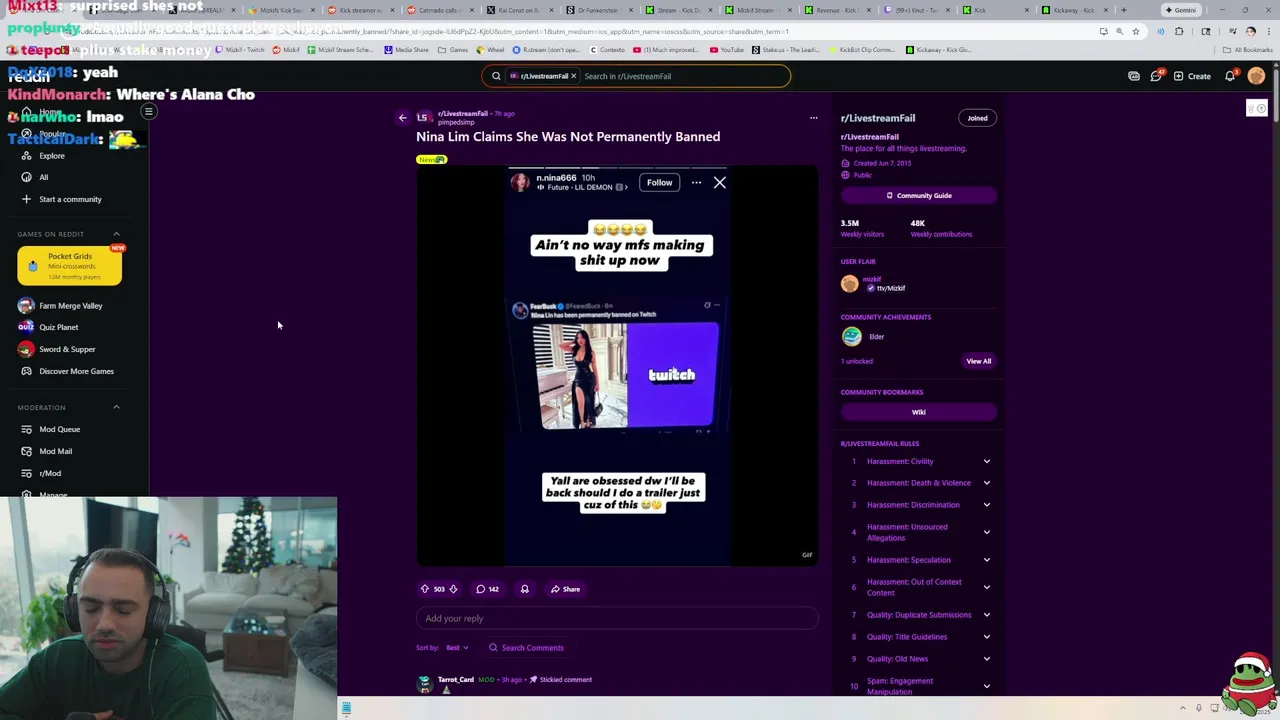Viewport: 1280px width, 720px height.
Task: Open the Community Guide button
Action: pyautogui.click(x=918, y=196)
